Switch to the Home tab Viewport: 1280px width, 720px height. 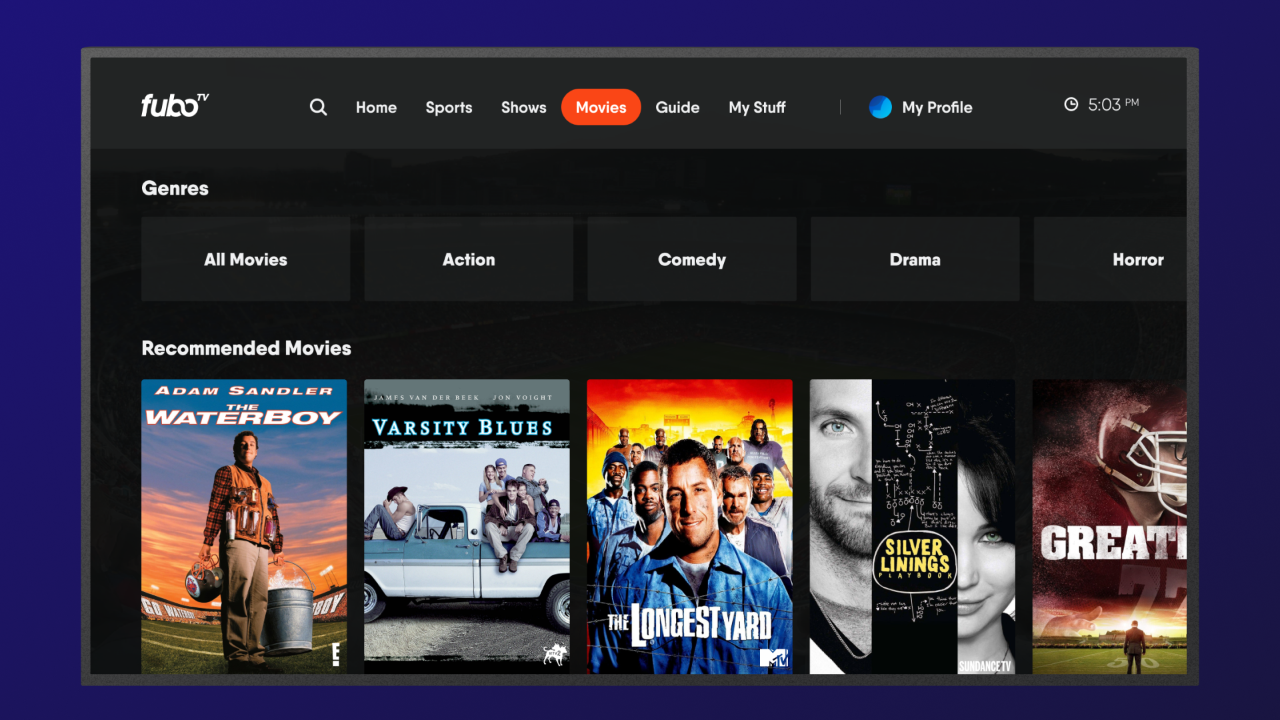point(376,107)
